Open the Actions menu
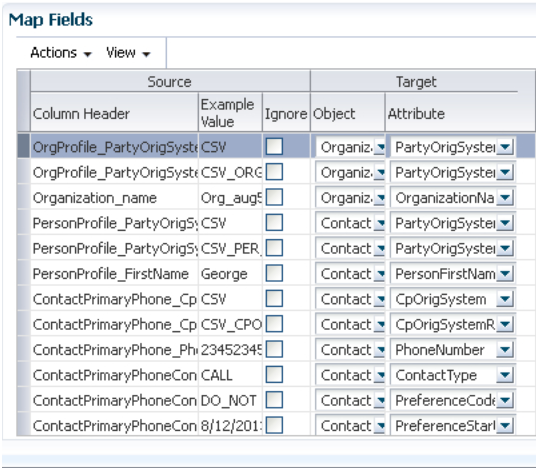The height and width of the screenshot is (470, 538). coord(61,53)
